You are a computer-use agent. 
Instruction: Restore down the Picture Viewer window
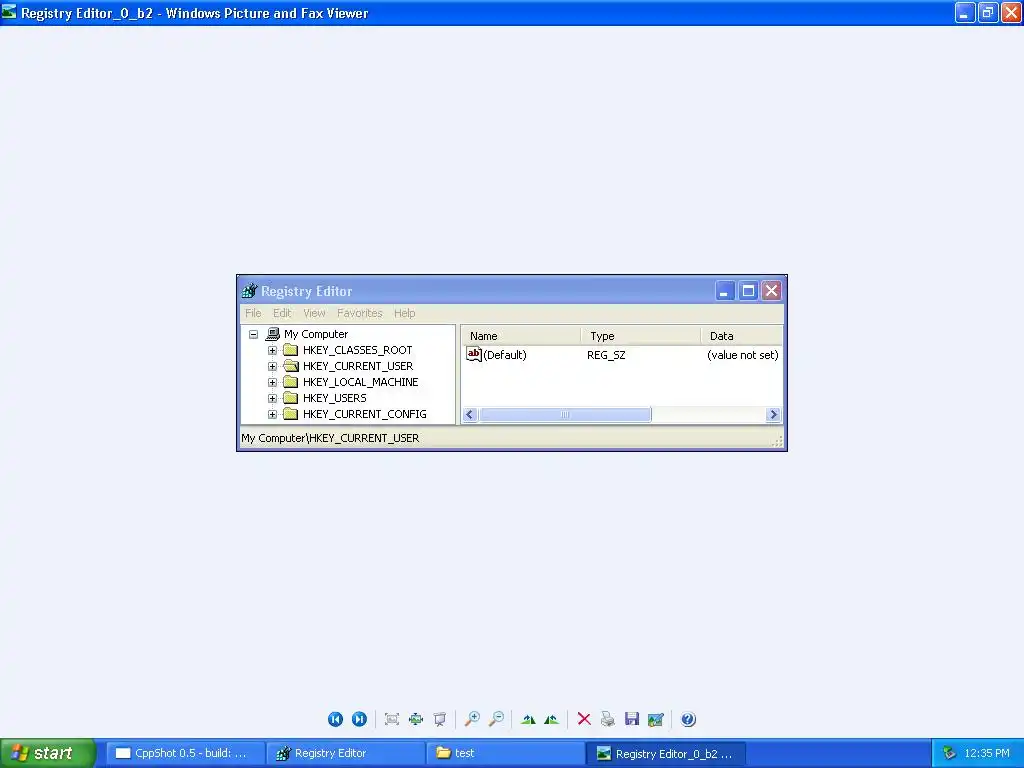pyautogui.click(x=987, y=12)
